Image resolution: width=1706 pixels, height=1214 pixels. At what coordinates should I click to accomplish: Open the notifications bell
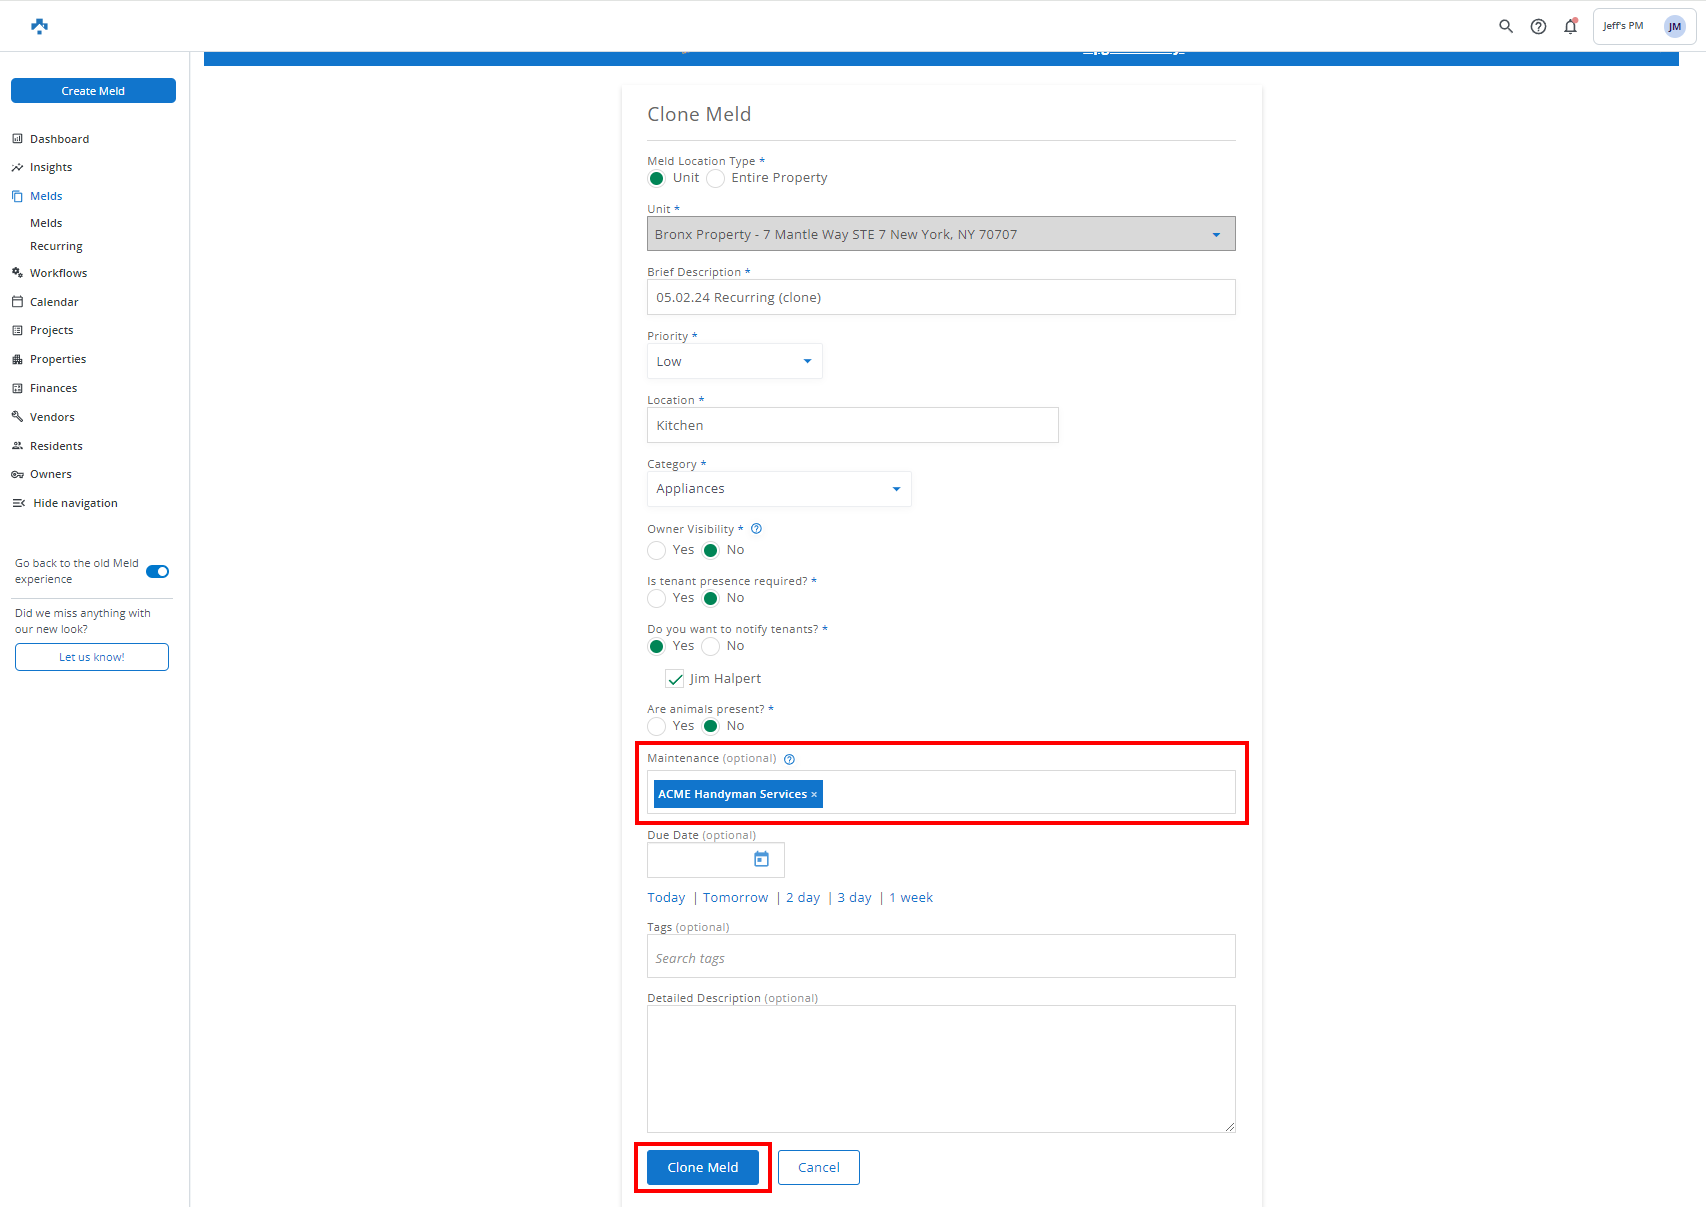[x=1570, y=27]
